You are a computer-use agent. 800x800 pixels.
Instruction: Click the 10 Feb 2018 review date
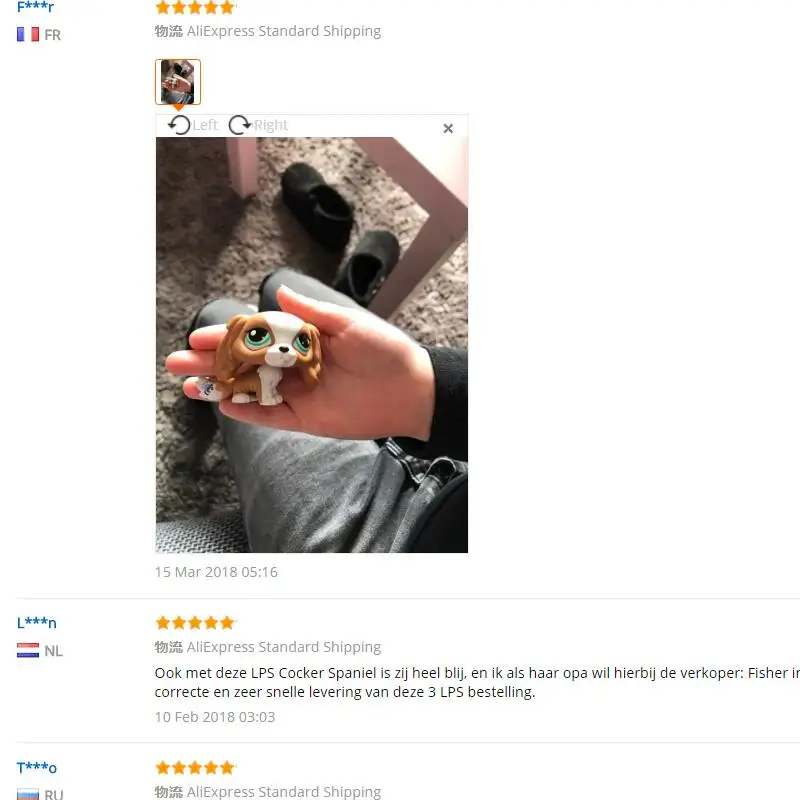click(x=215, y=717)
